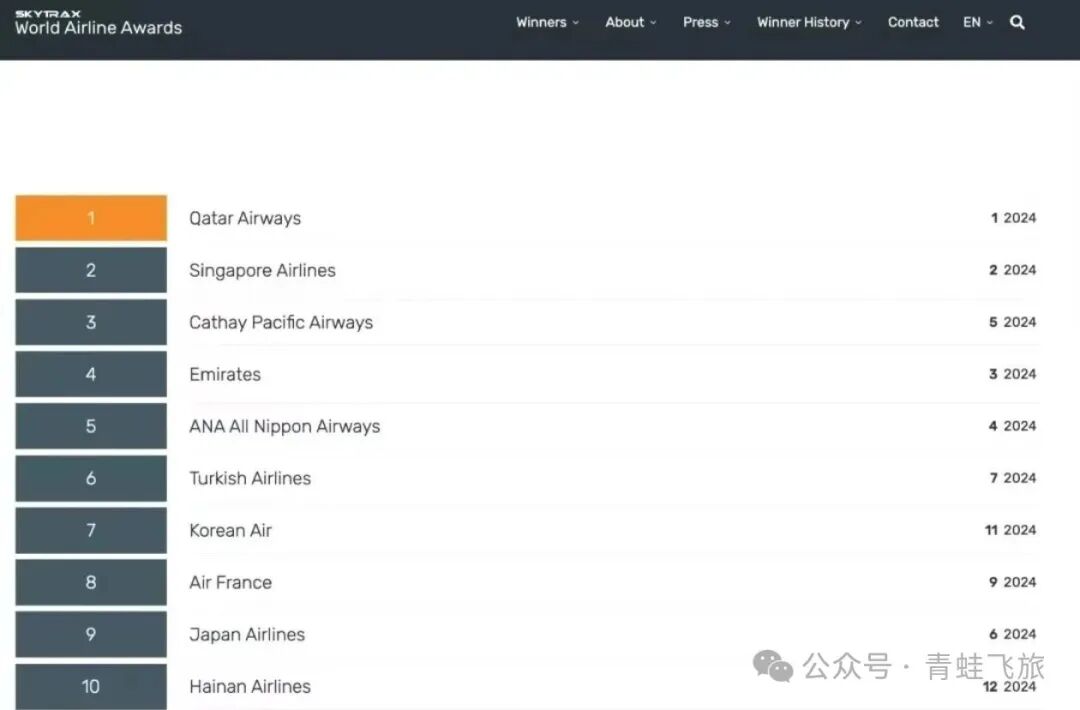Click Cathay Pacific's 2024 rank value
Image resolution: width=1080 pixels, height=710 pixels.
(1012, 322)
